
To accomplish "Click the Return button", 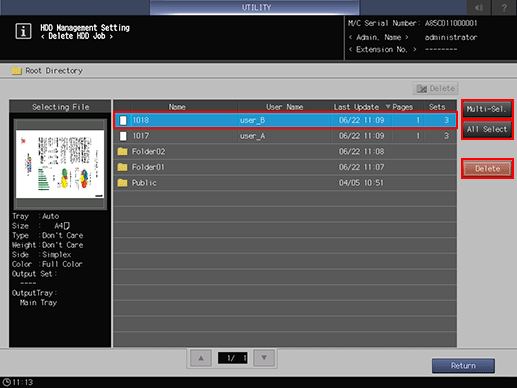I will pos(463,366).
